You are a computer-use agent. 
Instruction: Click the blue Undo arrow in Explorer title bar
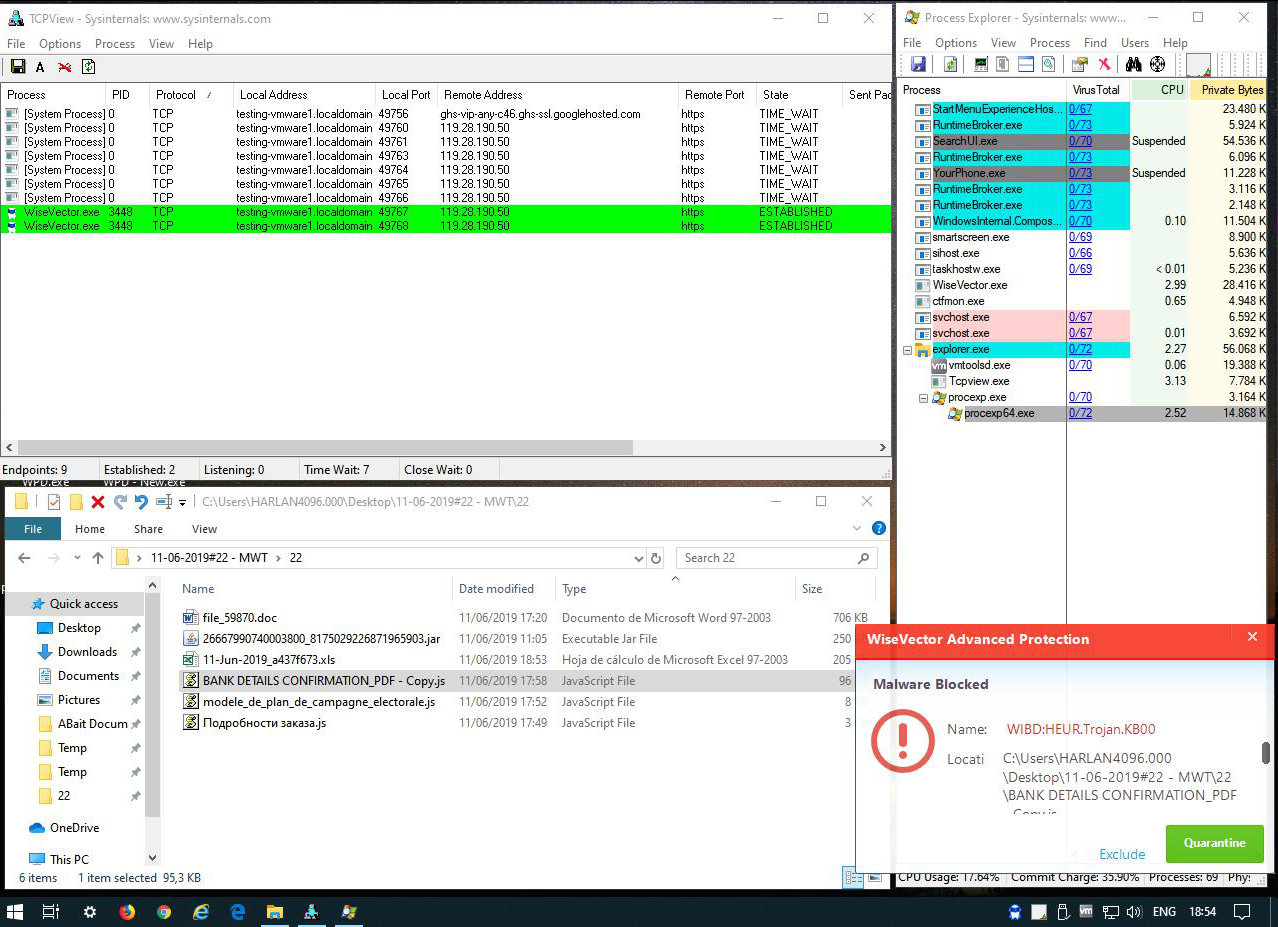(x=141, y=501)
